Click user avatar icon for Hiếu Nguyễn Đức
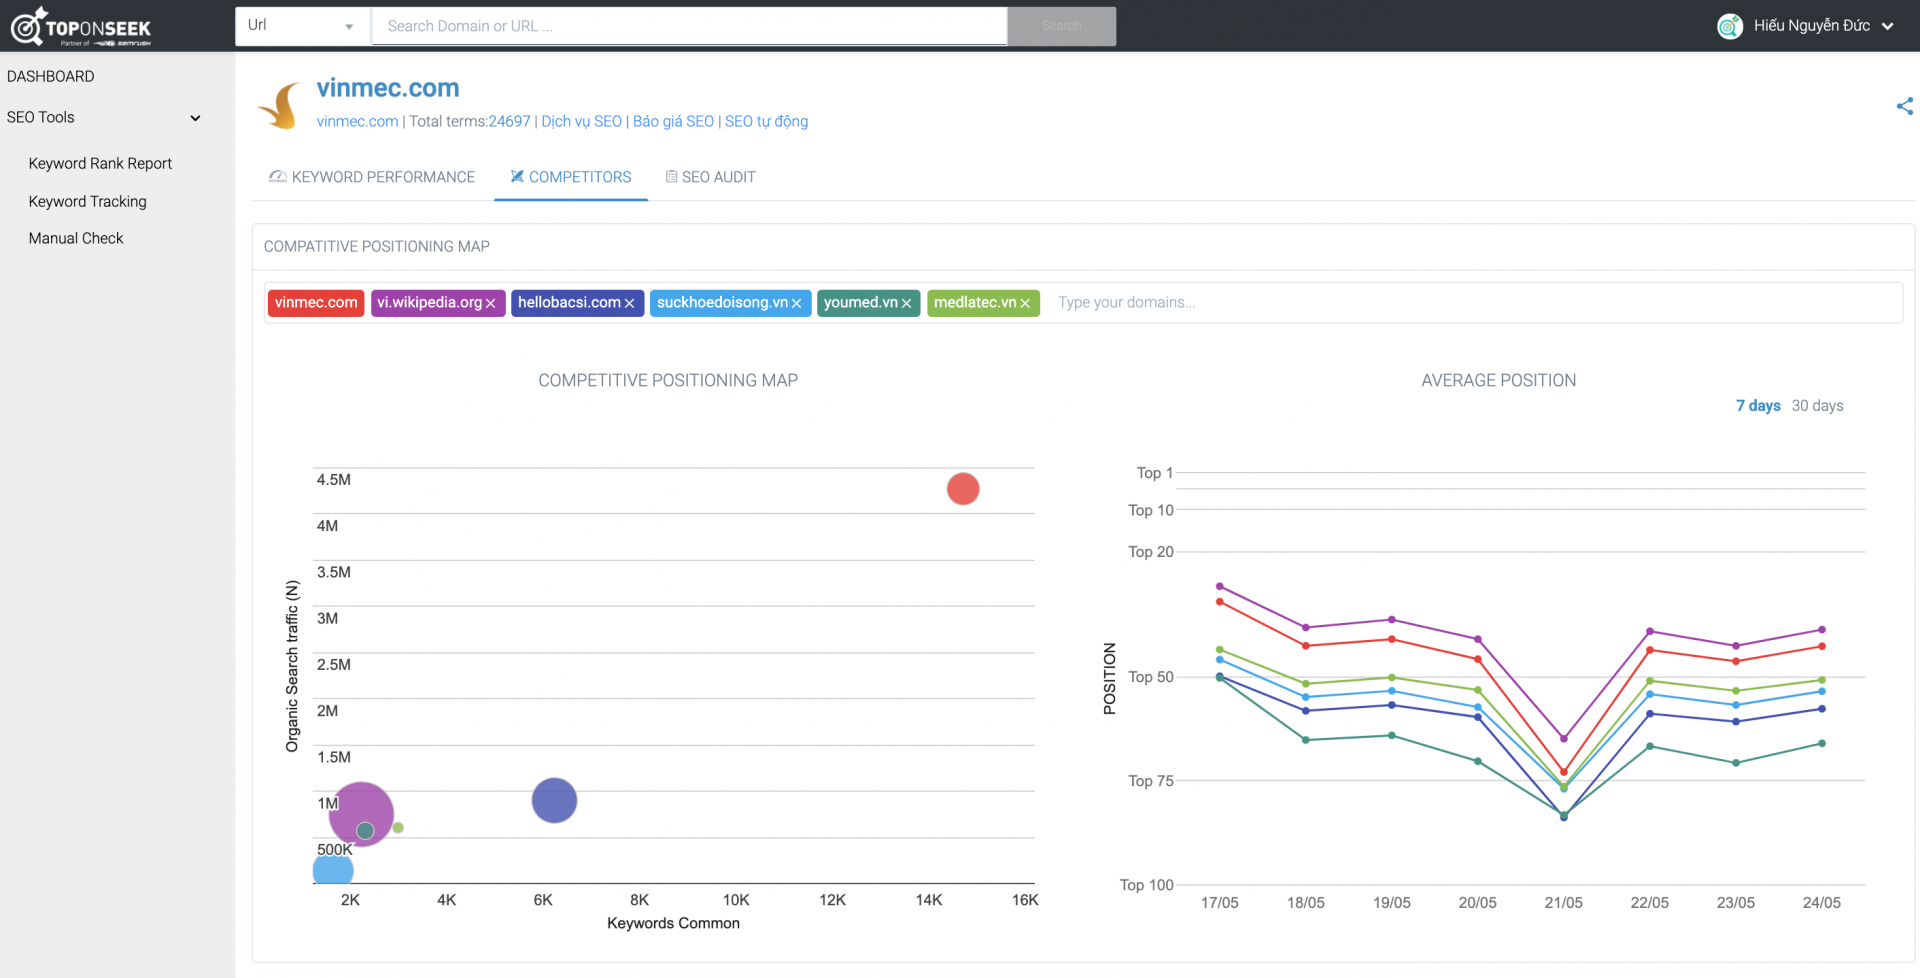 point(1729,26)
